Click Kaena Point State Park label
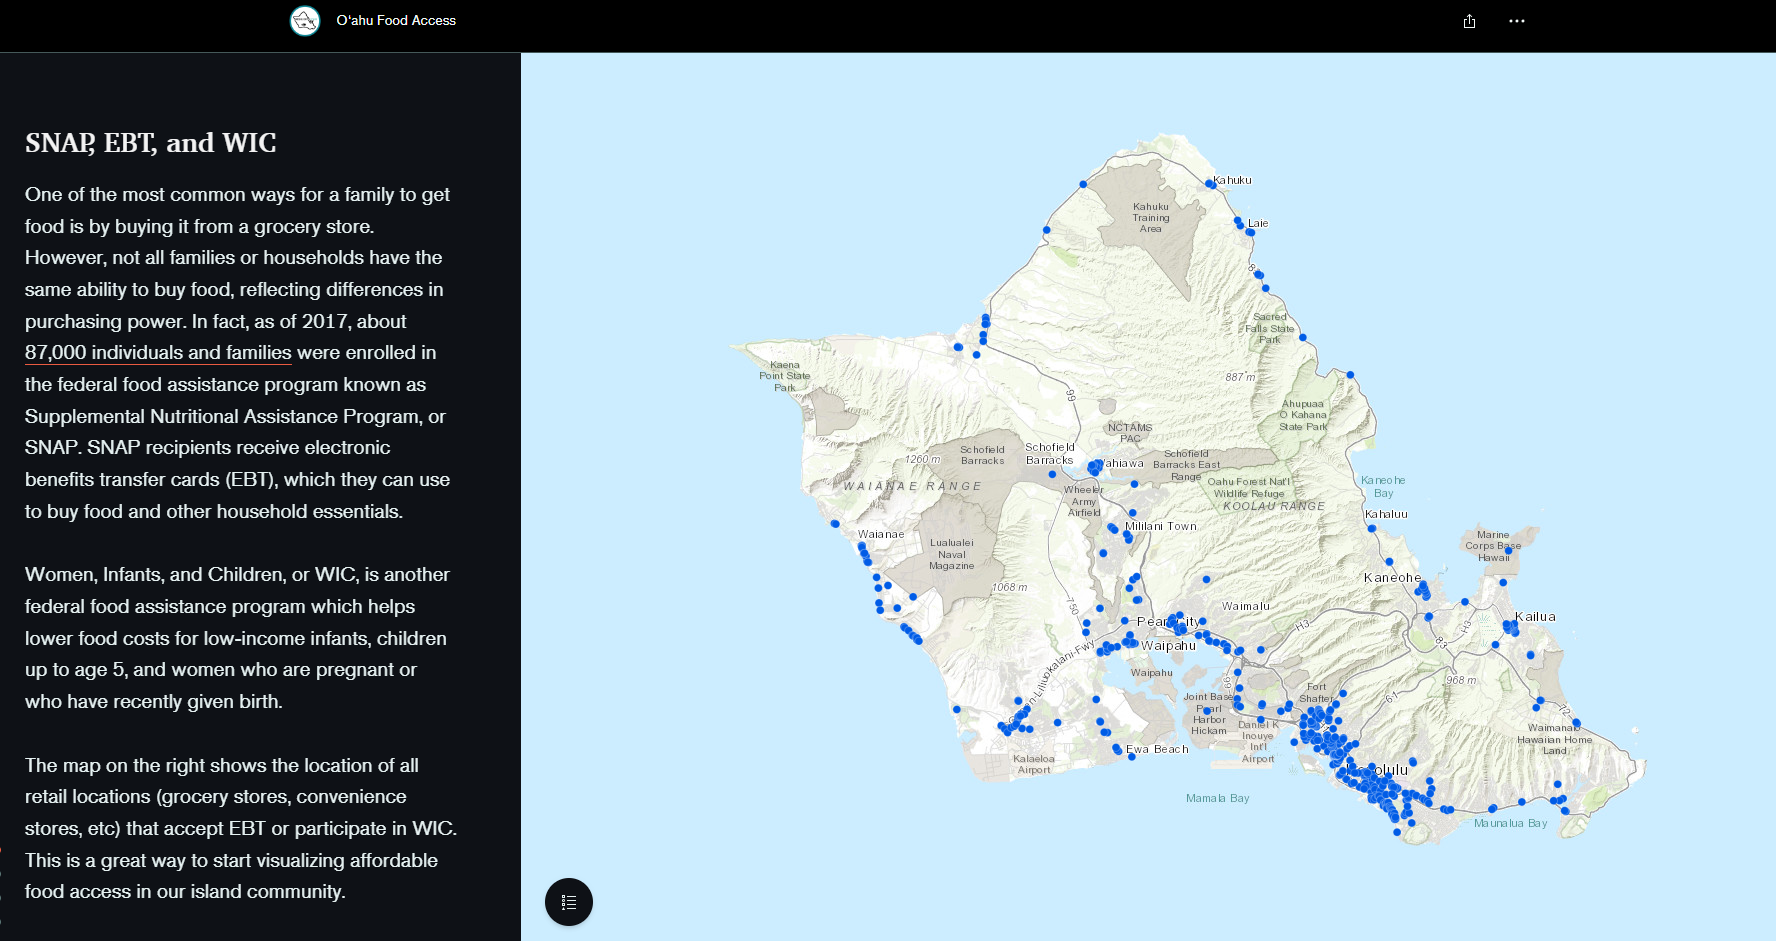Image resolution: width=1776 pixels, height=941 pixels. [x=785, y=376]
